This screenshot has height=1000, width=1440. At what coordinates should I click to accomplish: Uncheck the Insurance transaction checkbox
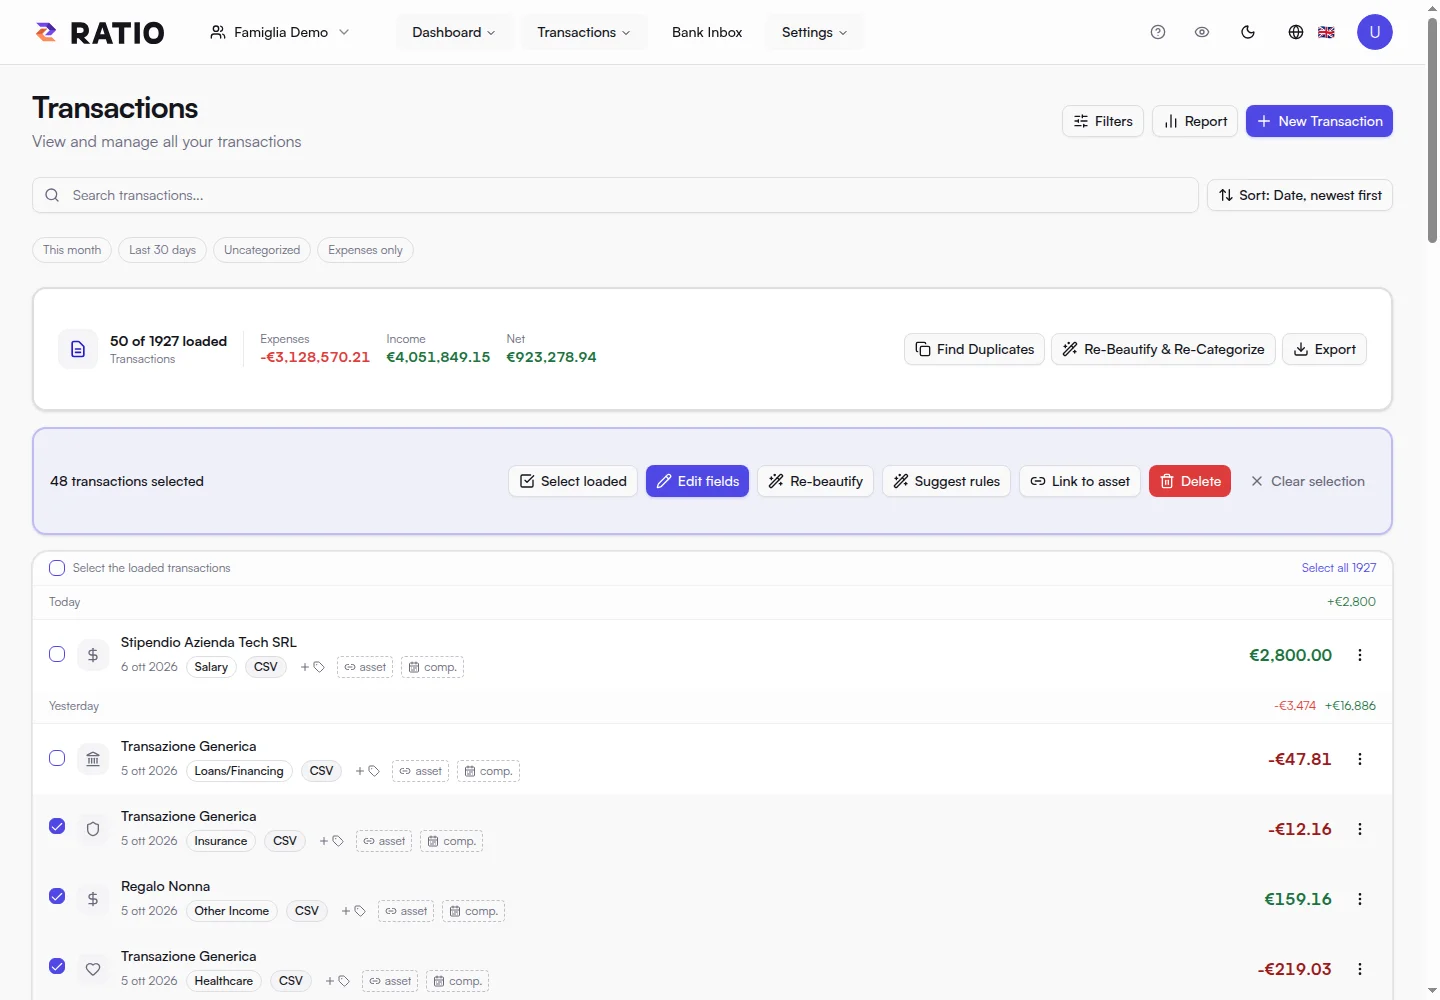57,826
